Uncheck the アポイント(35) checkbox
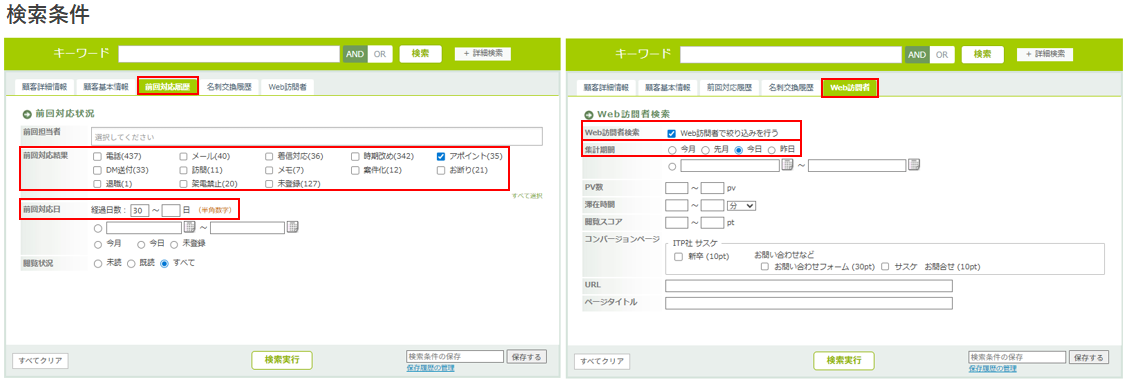 [x=442, y=156]
